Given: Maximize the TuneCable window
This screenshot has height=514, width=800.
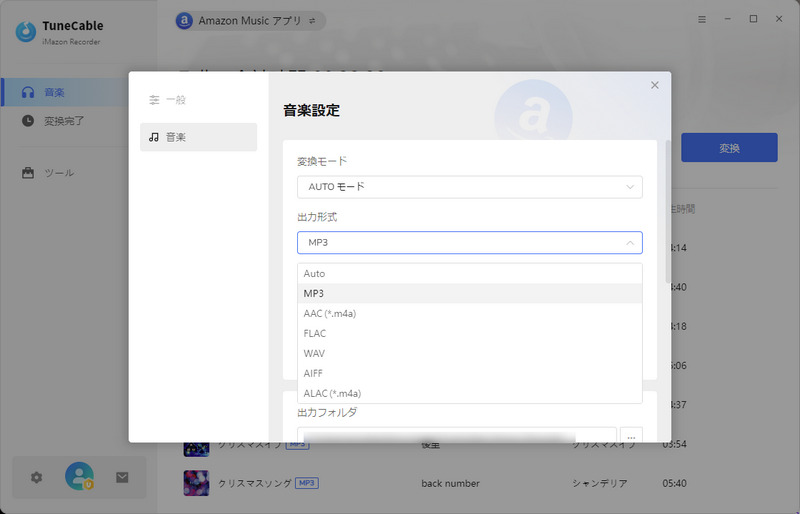Looking at the screenshot, I should [753, 19].
